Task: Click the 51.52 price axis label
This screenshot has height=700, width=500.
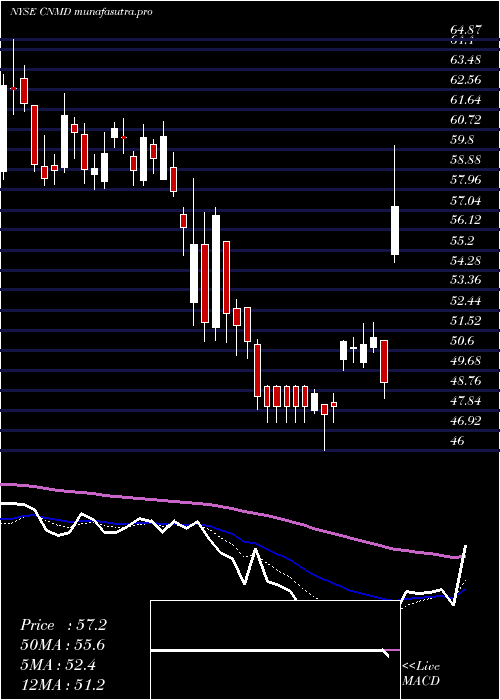Action: [x=467, y=321]
